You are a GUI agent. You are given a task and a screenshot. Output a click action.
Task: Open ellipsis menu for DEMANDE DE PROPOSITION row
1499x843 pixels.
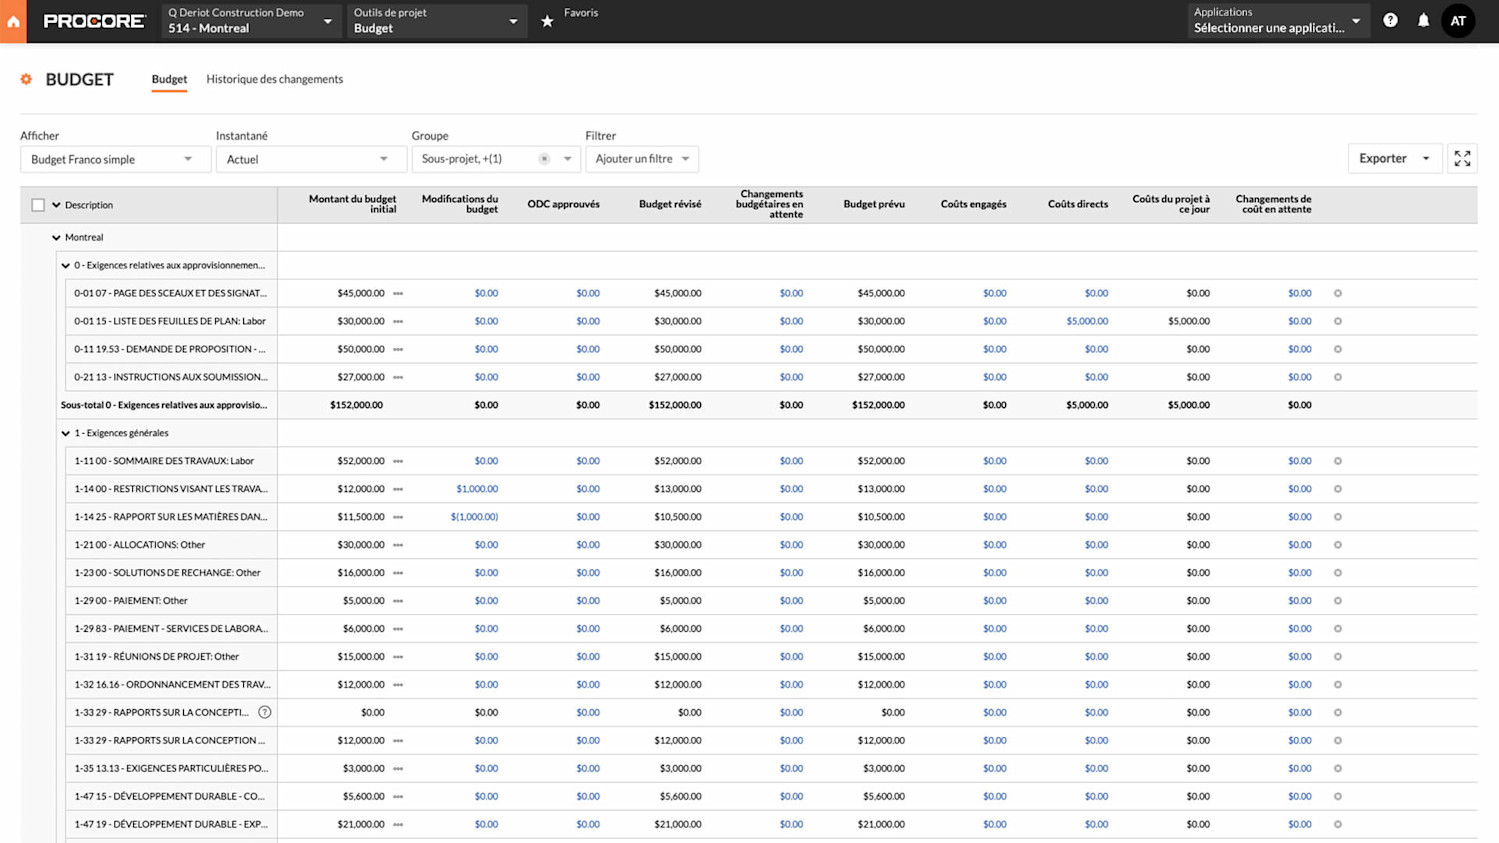pyautogui.click(x=398, y=349)
